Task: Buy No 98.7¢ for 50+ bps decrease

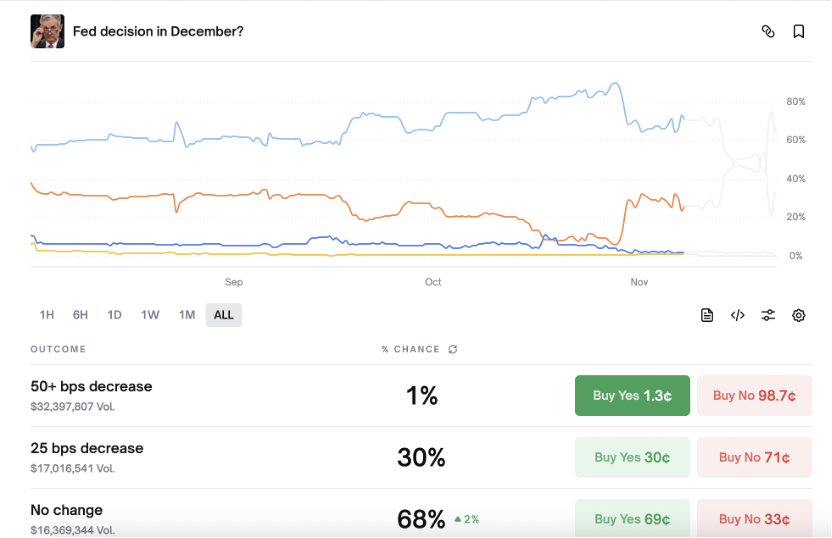Action: pos(754,395)
